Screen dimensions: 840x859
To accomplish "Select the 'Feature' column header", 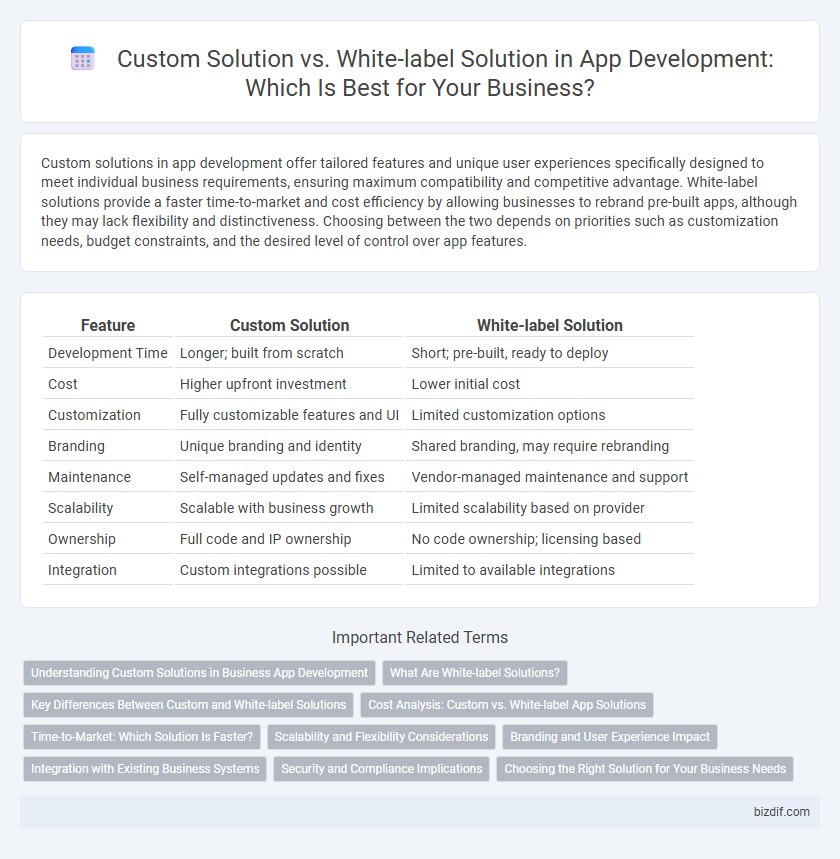I will (x=108, y=325).
